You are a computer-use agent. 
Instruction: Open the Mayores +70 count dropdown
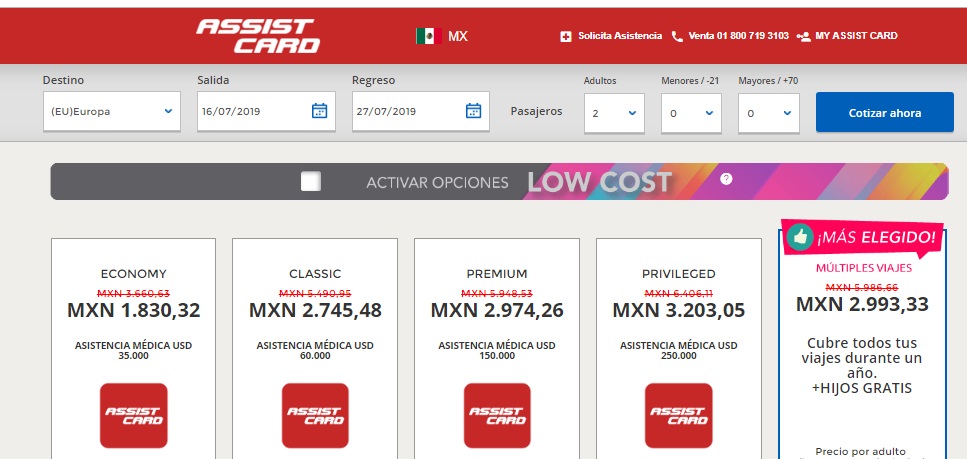pyautogui.click(x=769, y=114)
